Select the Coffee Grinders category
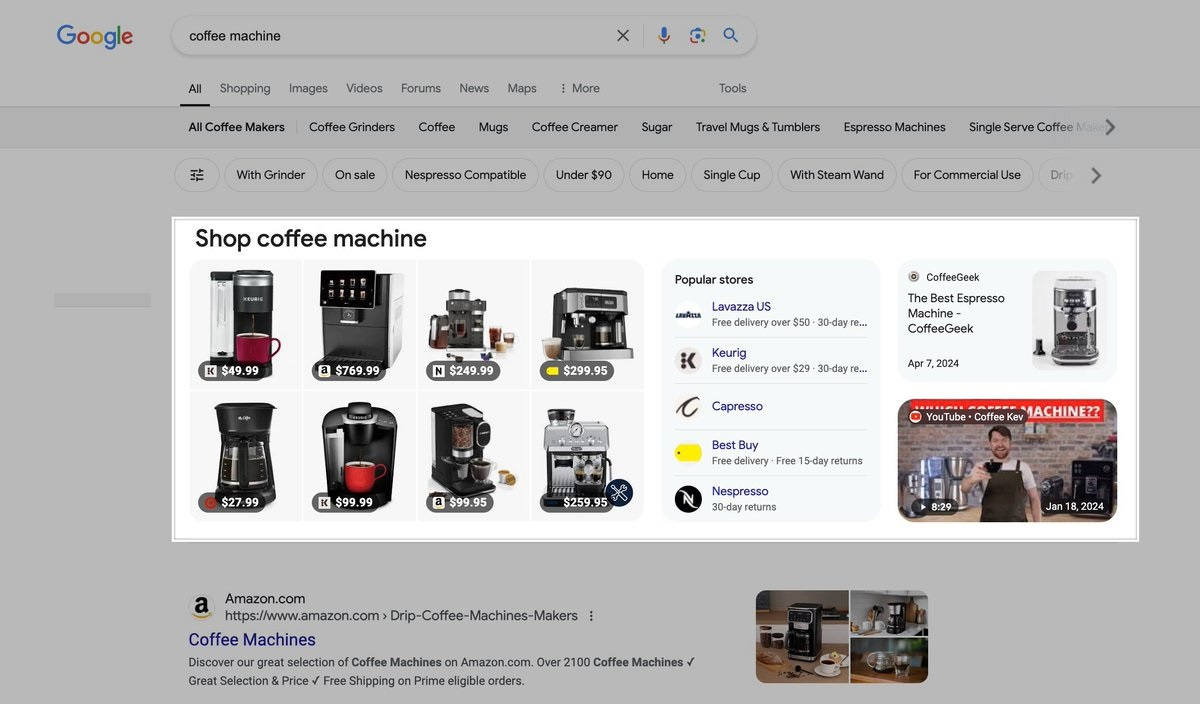Image resolution: width=1200 pixels, height=704 pixels. click(352, 127)
